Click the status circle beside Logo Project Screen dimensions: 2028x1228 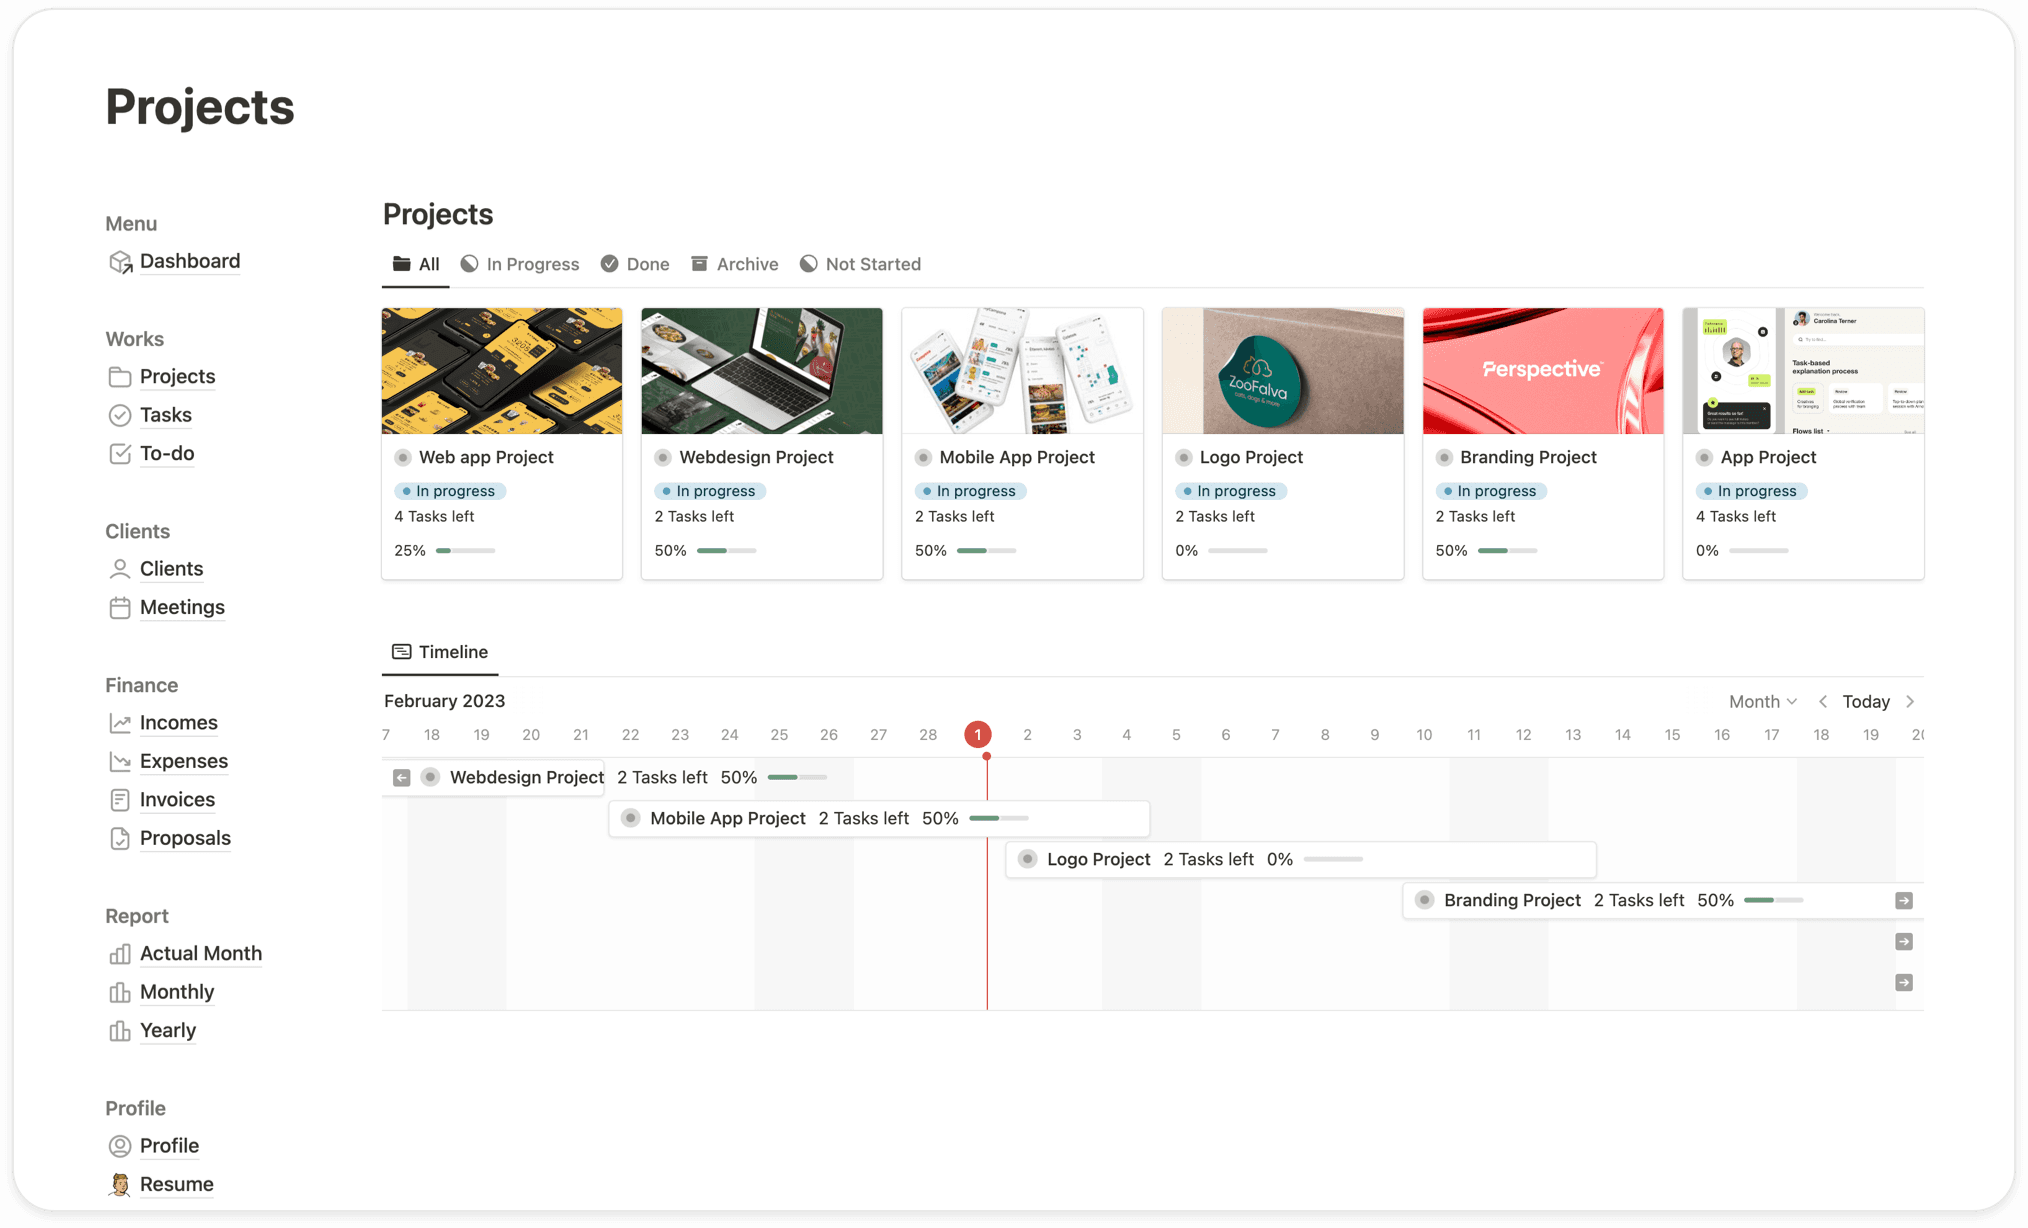pyautogui.click(x=1183, y=457)
